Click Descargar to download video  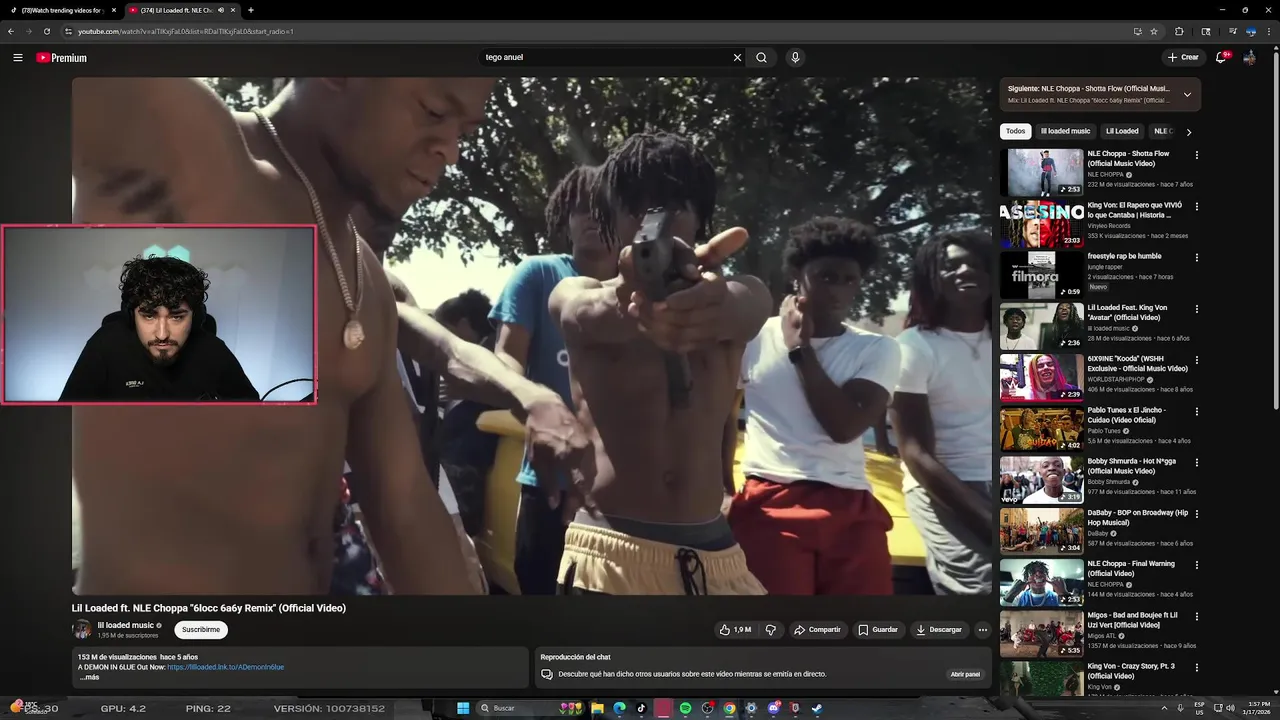click(x=939, y=630)
